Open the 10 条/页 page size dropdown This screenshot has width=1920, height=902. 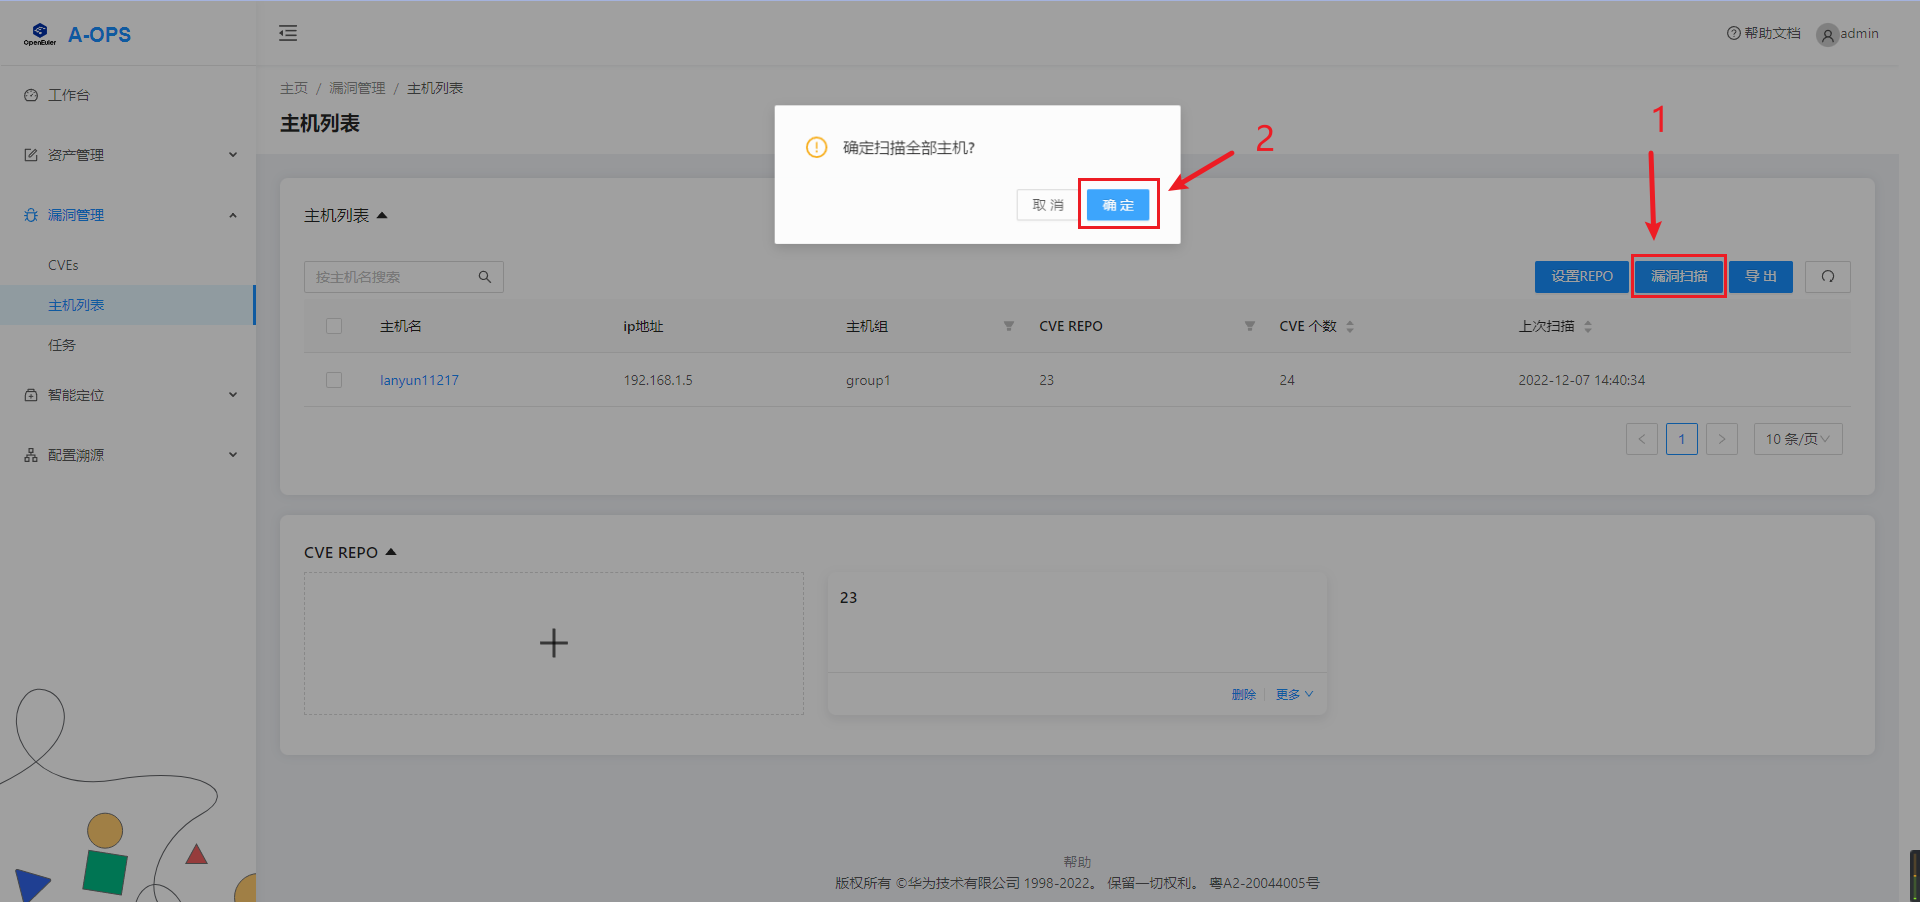(1797, 439)
